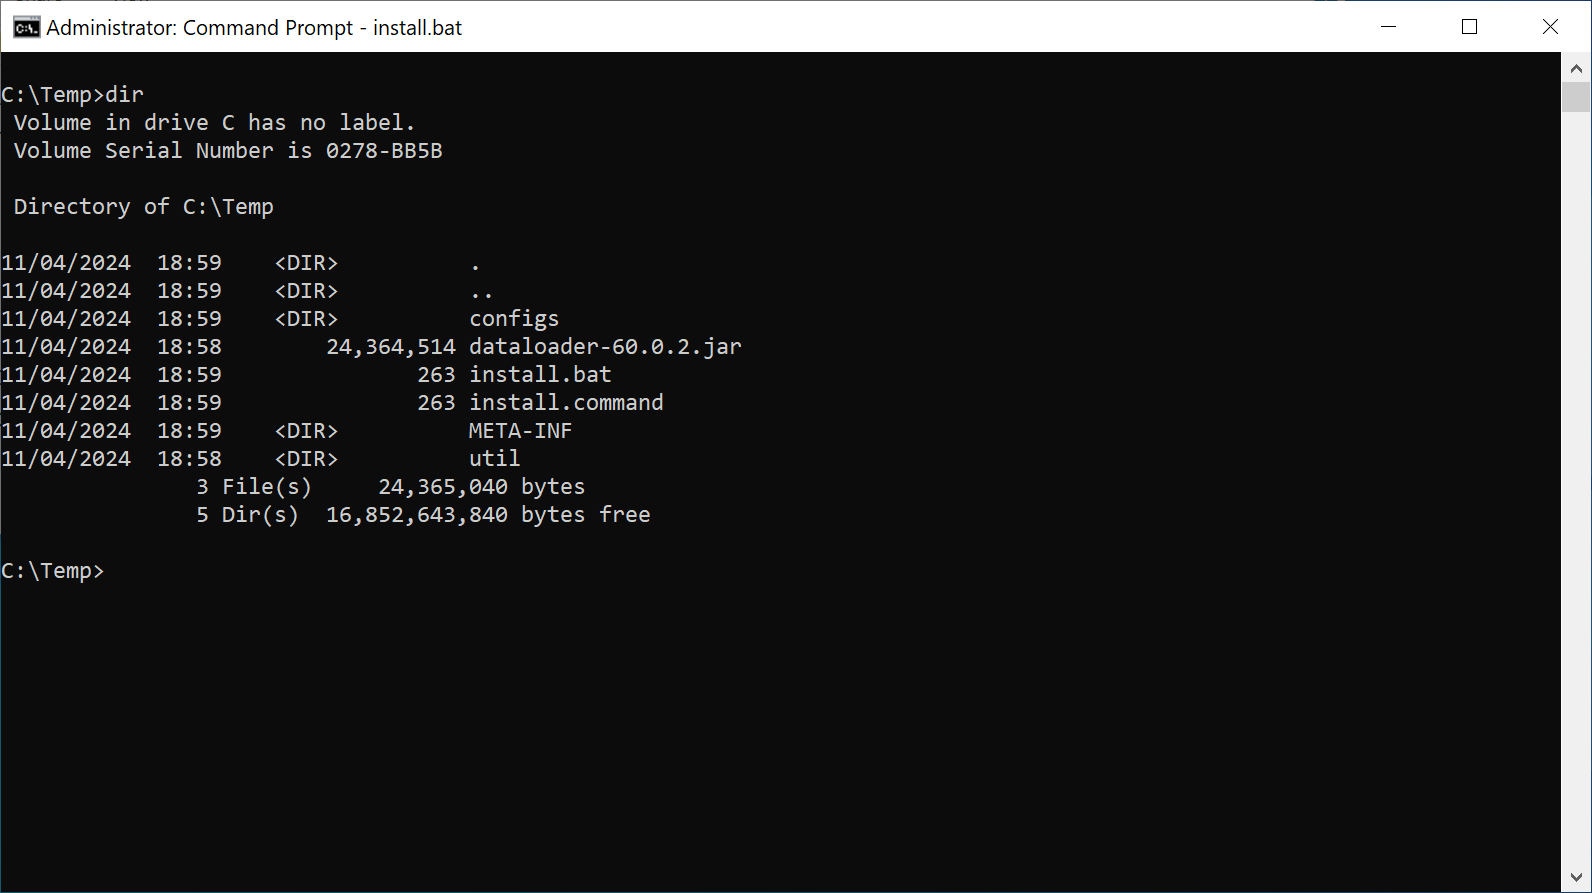
Task: Minimize the Command Prompt window
Action: point(1388,27)
